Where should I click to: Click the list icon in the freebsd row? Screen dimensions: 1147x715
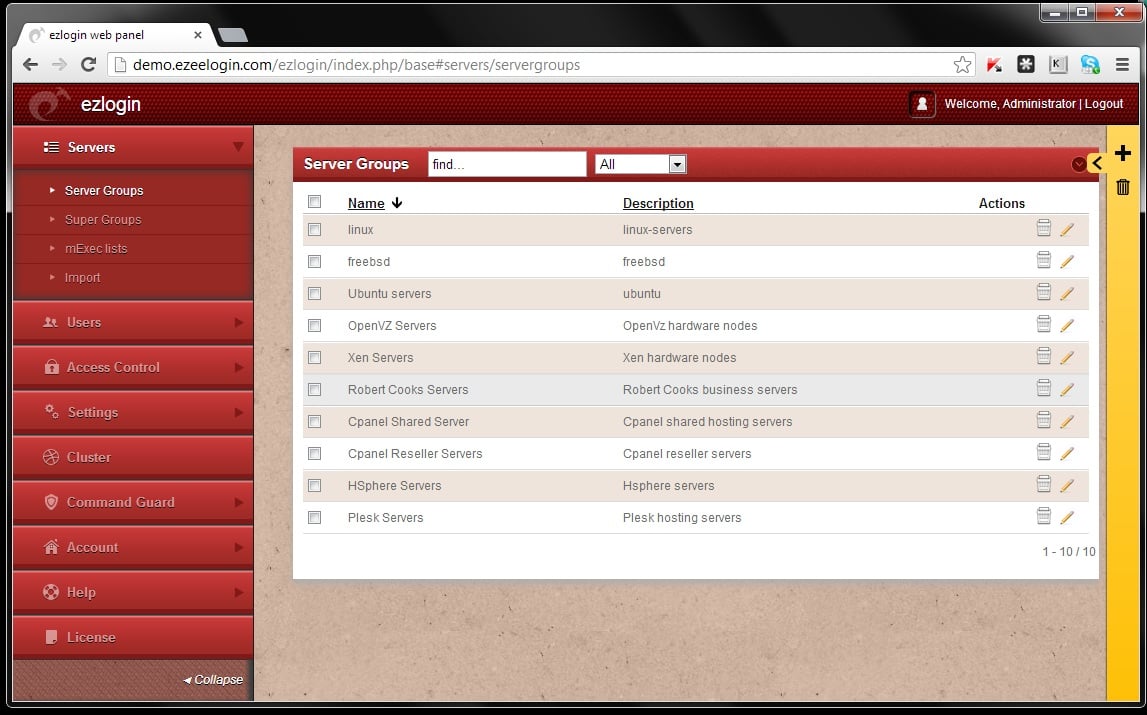pyautogui.click(x=1044, y=261)
